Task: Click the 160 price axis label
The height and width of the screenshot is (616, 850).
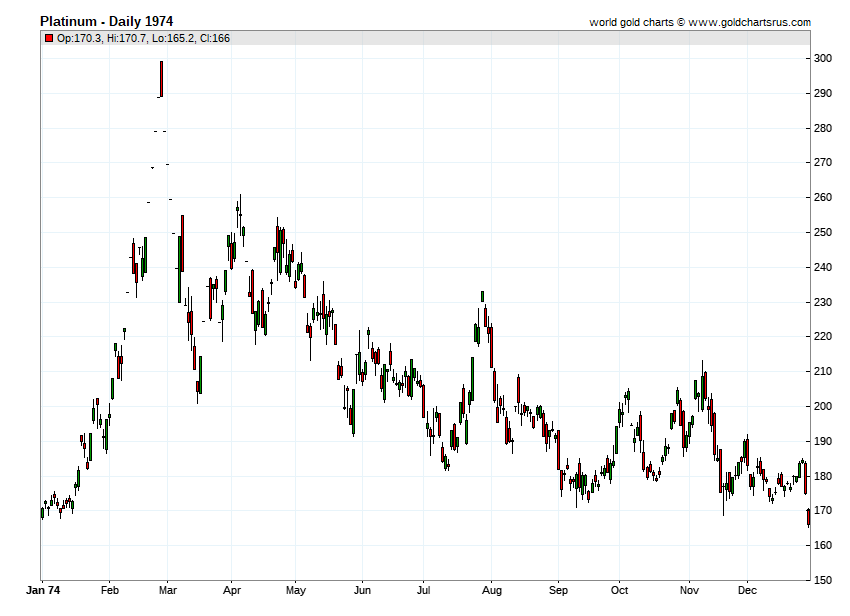Action: point(823,546)
